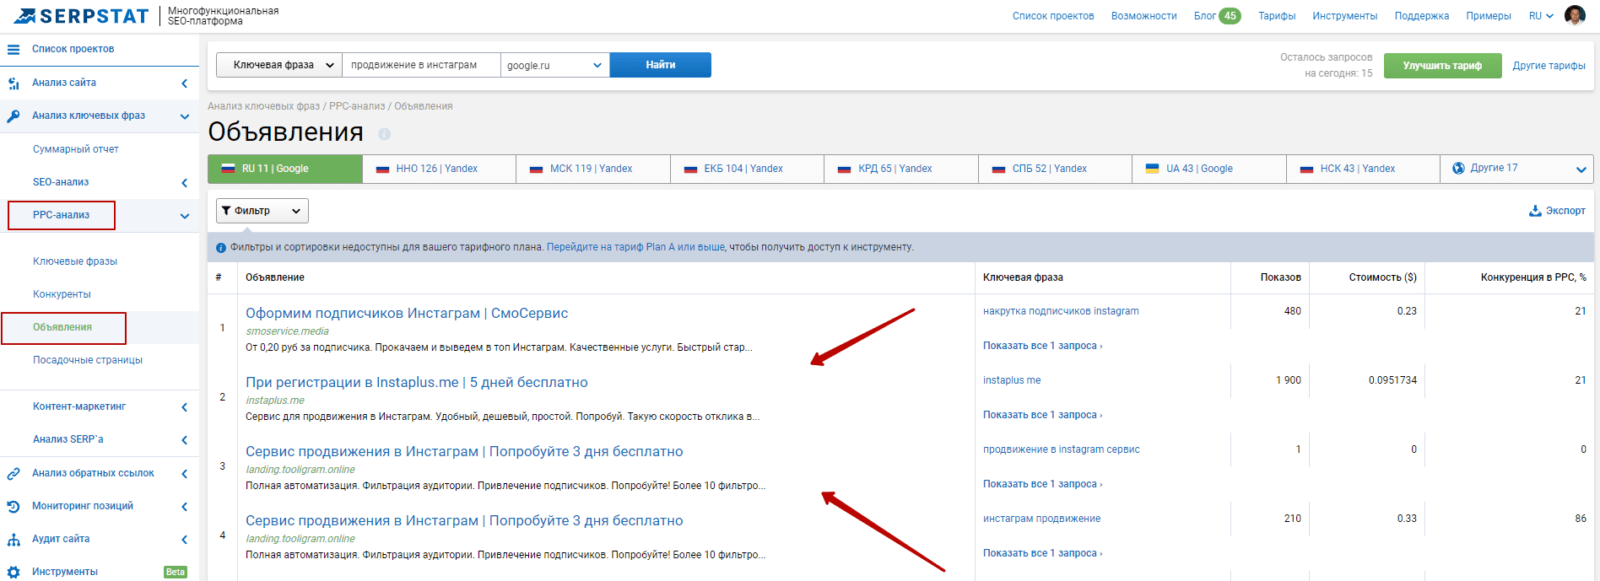
Task: Collapse the PPC-анализ submenu chevron
Action: [184, 215]
